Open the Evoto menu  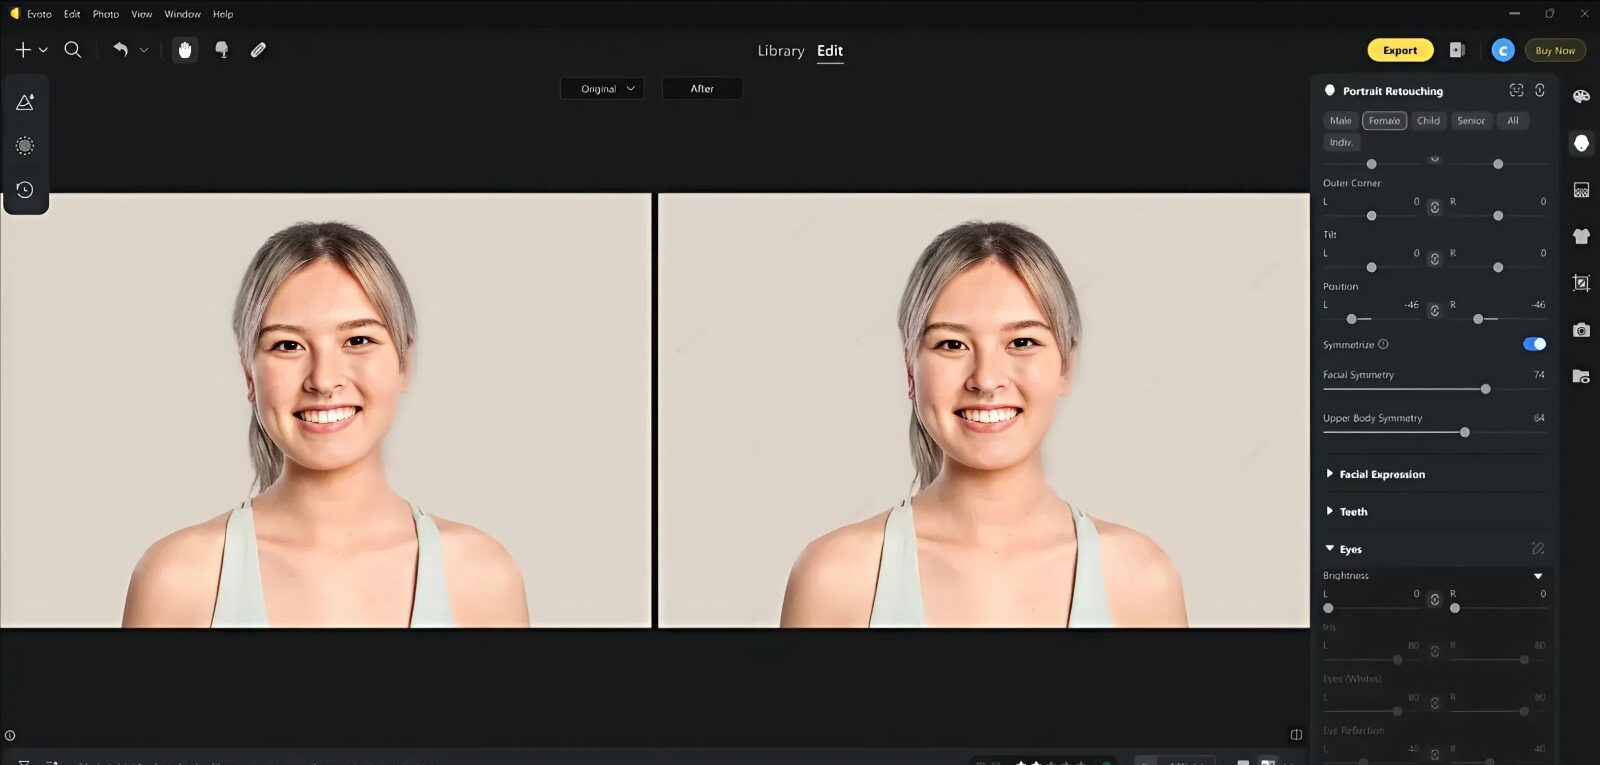click(x=39, y=14)
